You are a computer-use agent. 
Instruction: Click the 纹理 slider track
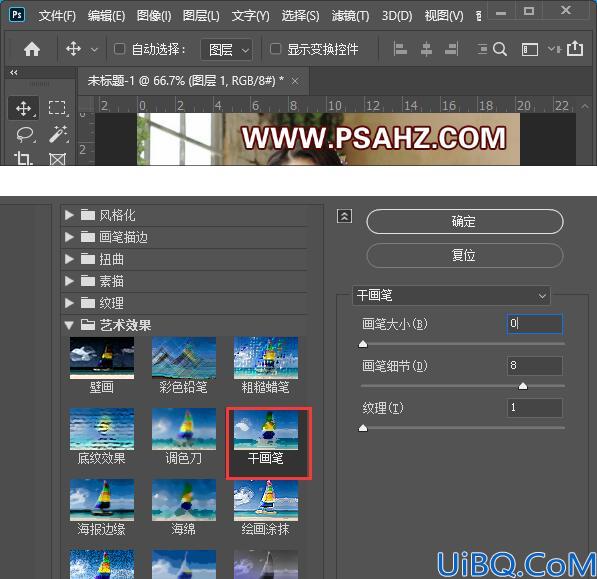click(x=463, y=428)
